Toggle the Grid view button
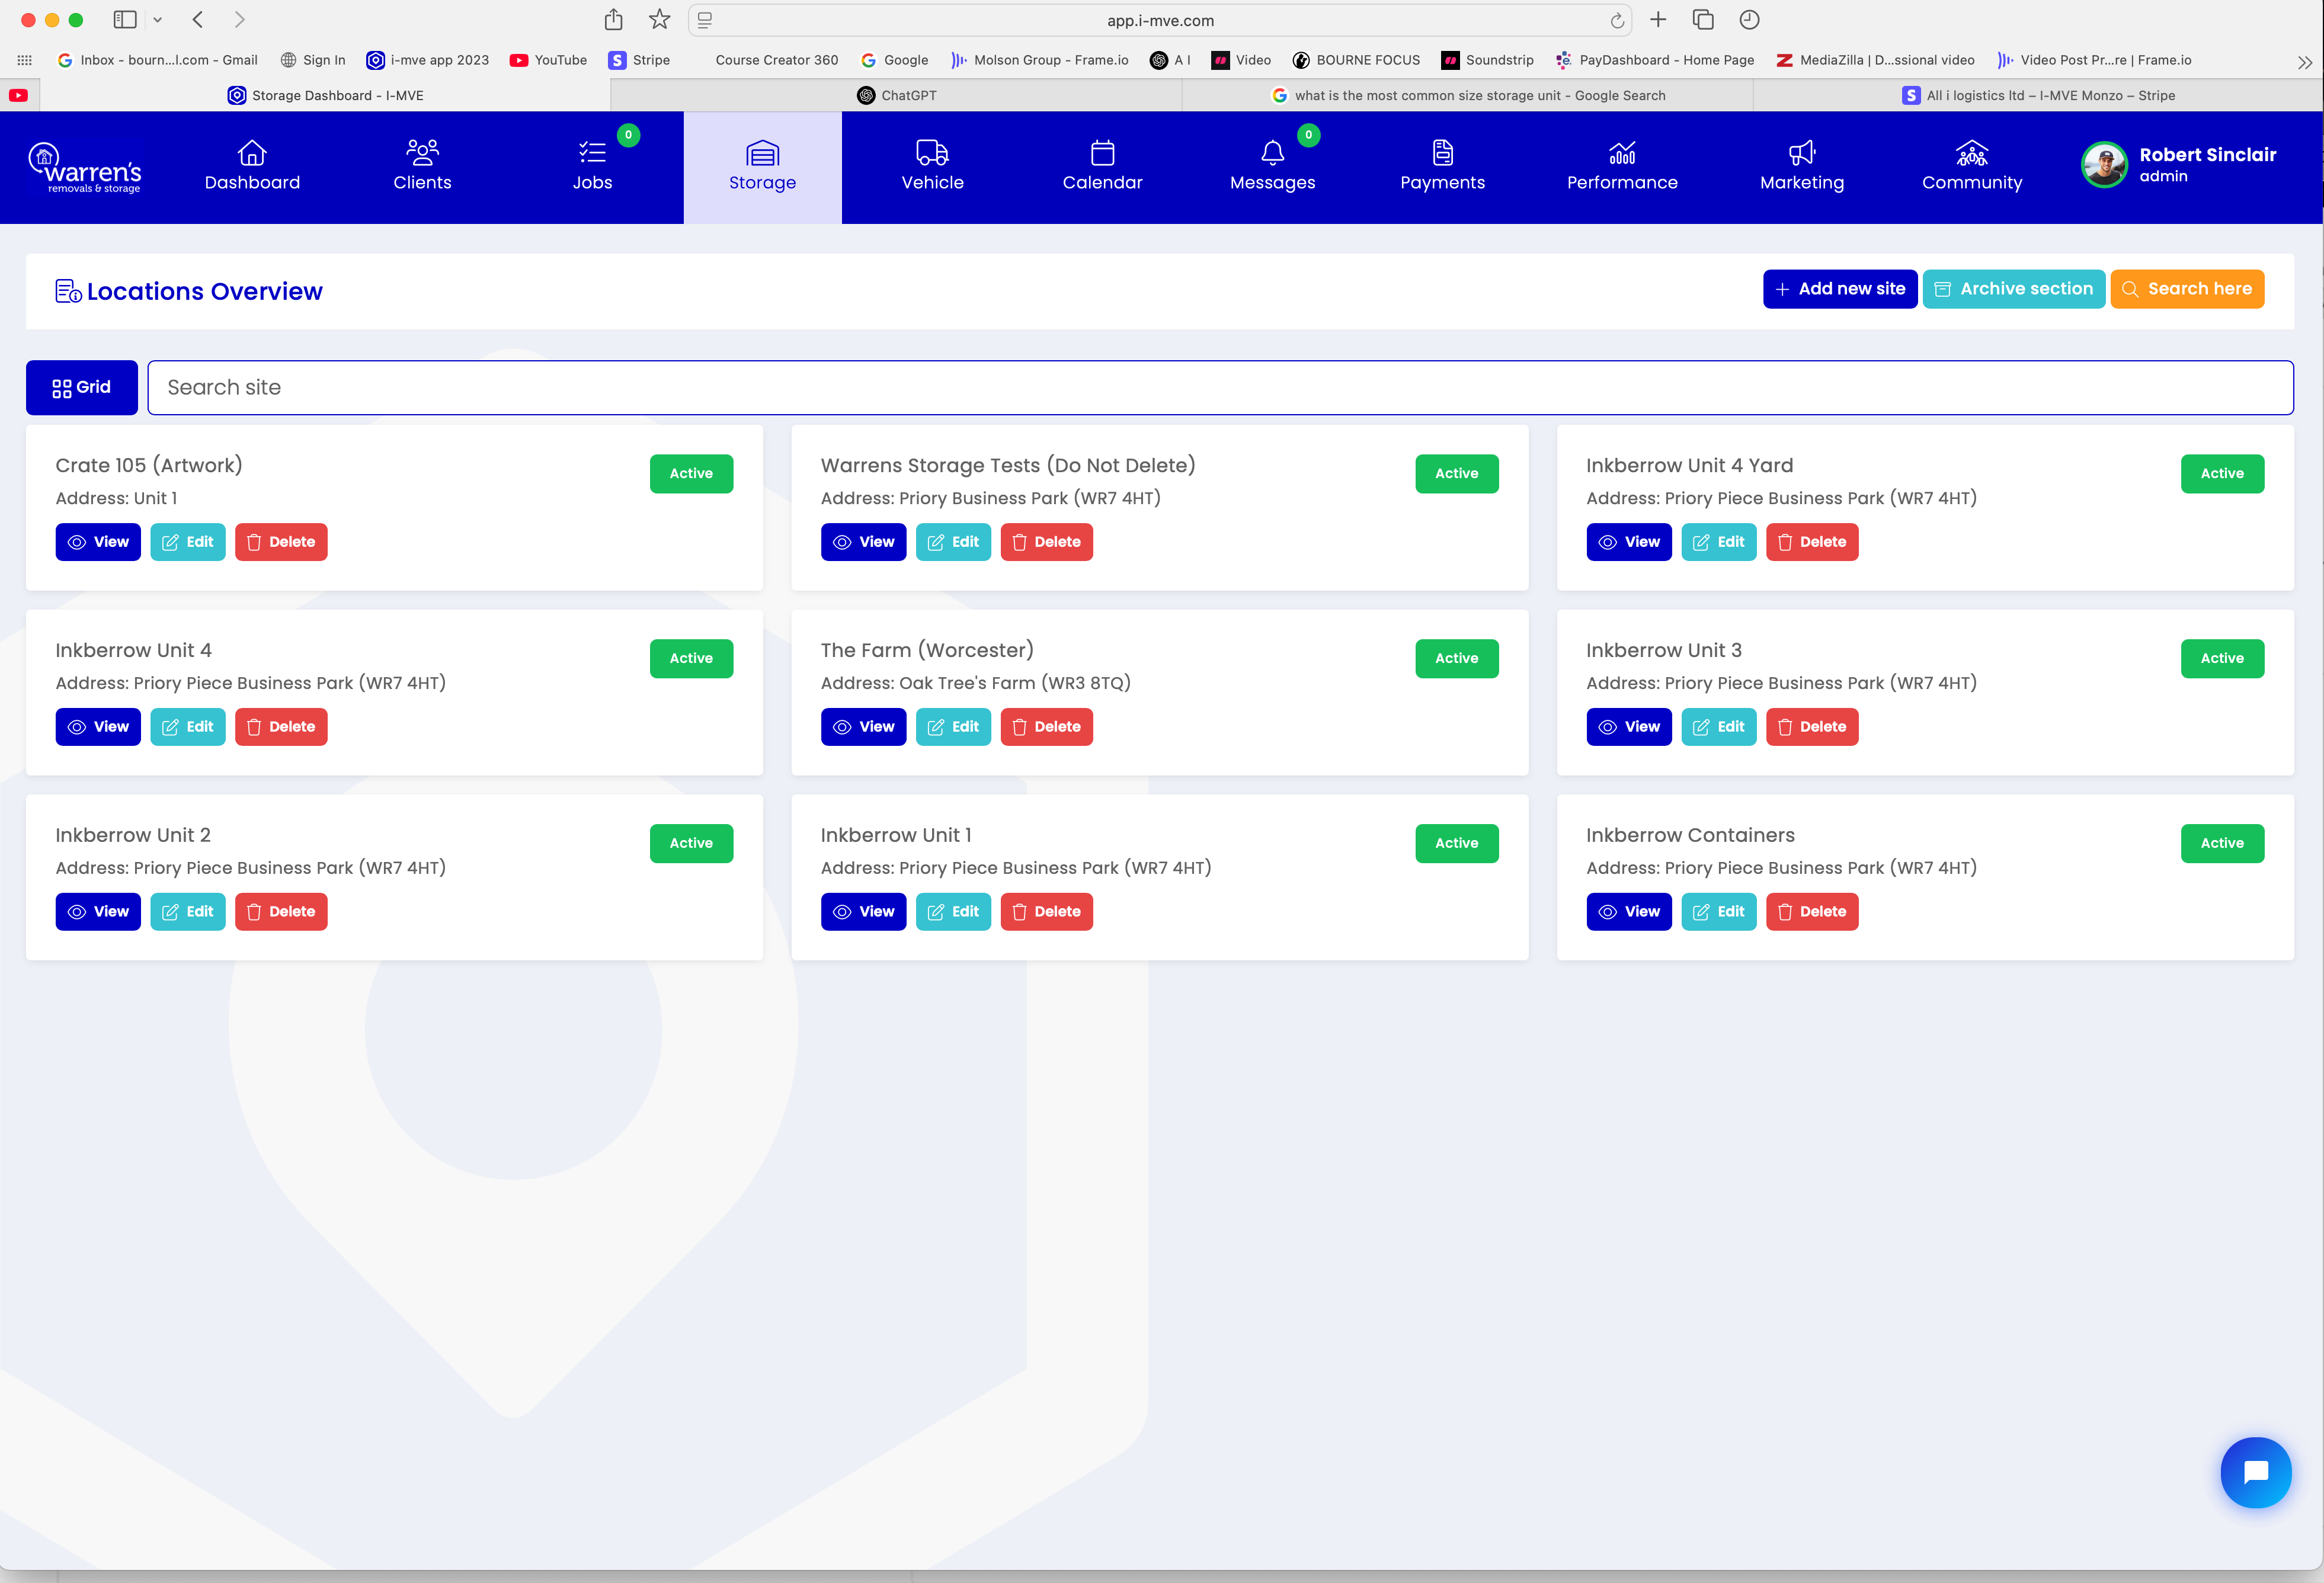Image resolution: width=2324 pixels, height=1583 pixels. pos(82,388)
